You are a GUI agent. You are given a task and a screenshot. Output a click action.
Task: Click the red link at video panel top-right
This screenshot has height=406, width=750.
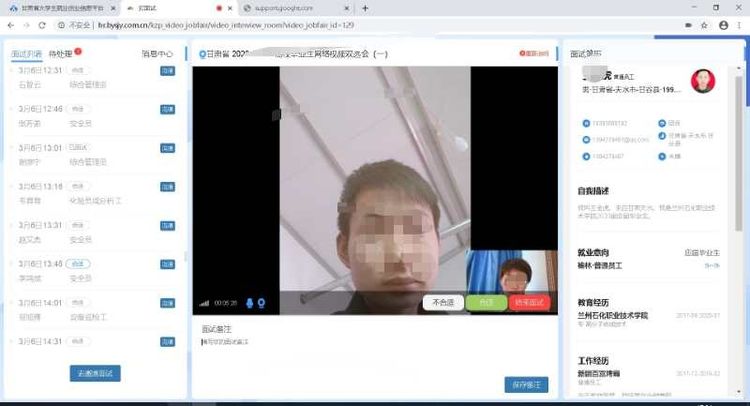(x=534, y=54)
